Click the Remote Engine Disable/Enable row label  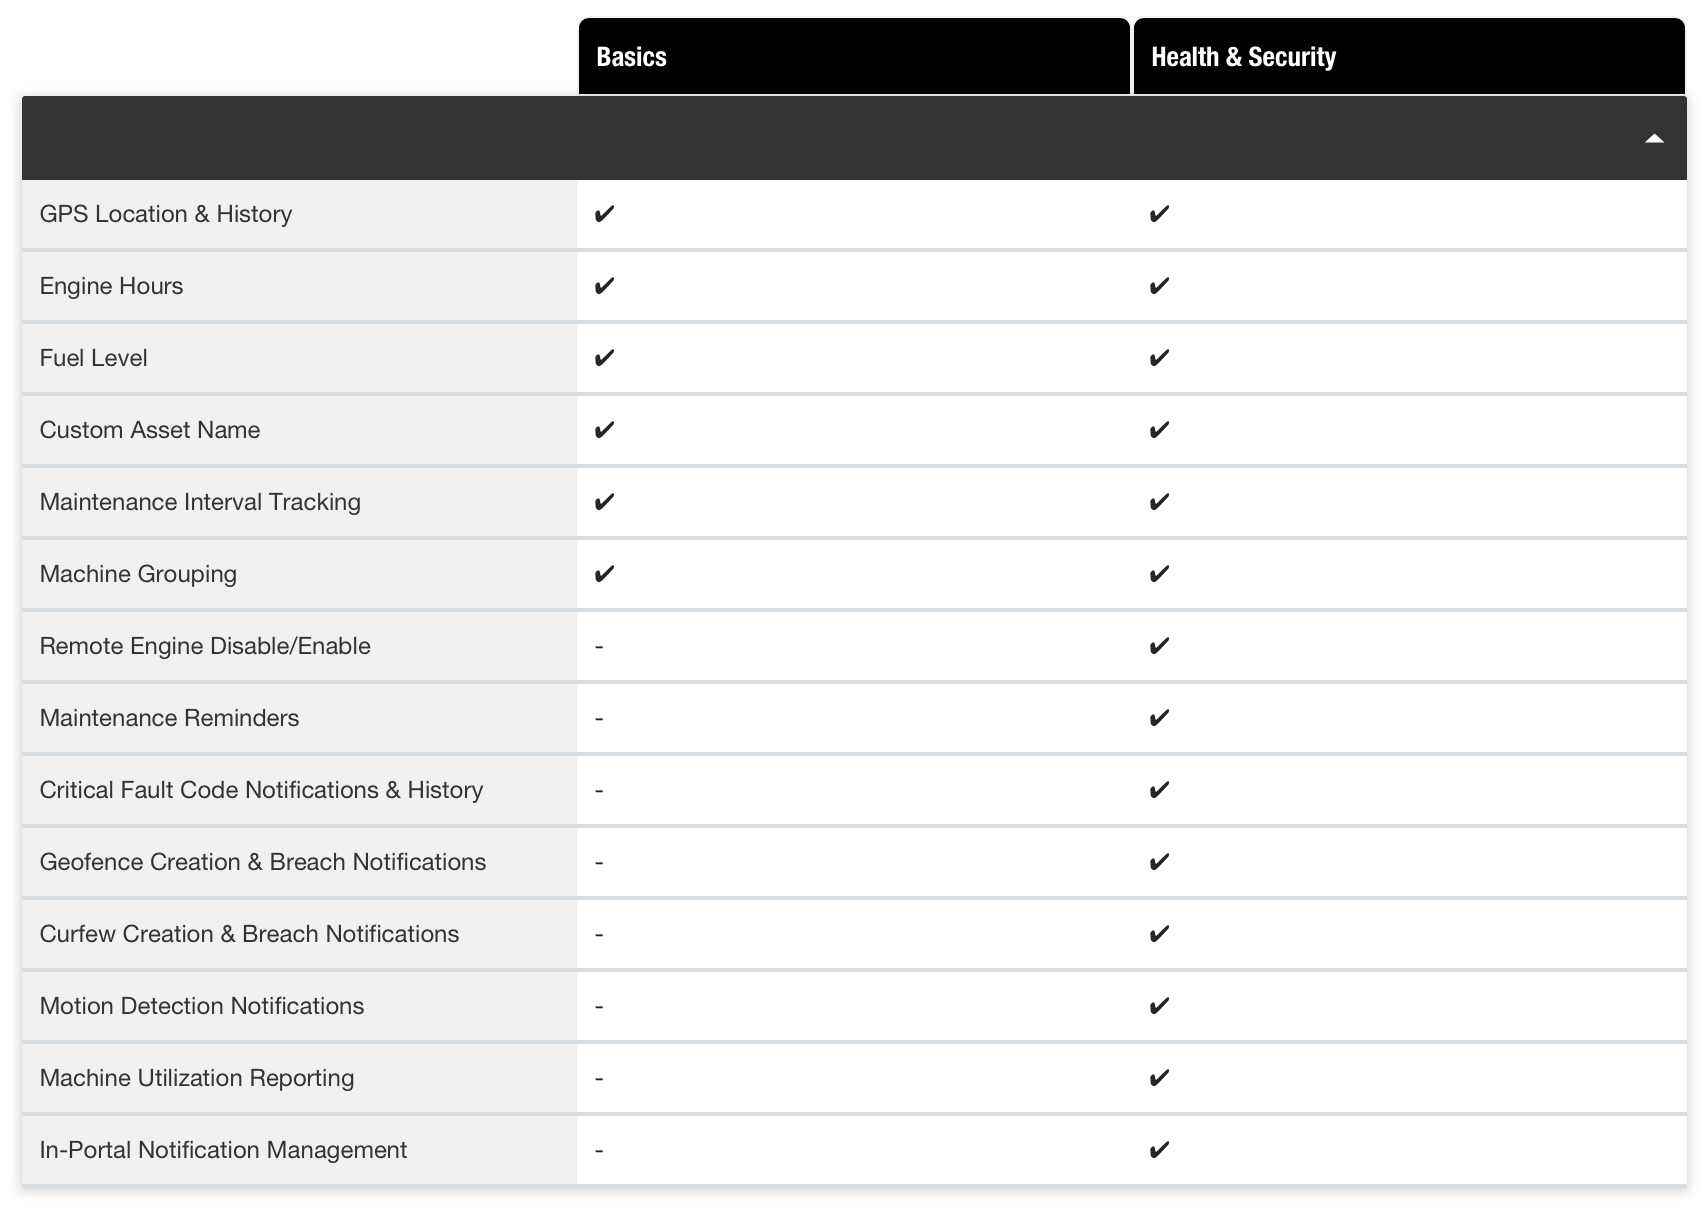coord(205,646)
